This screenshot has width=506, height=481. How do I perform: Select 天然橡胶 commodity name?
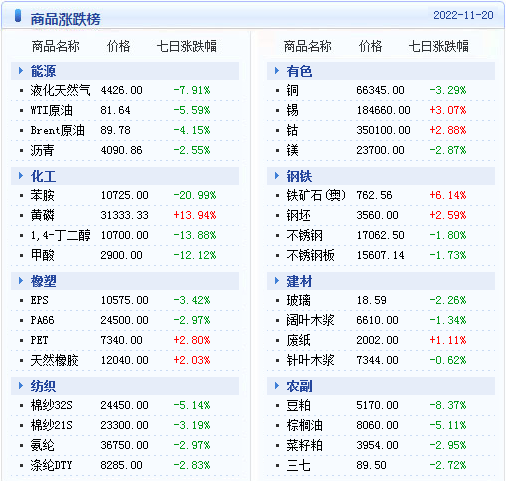pyautogui.click(x=54, y=360)
